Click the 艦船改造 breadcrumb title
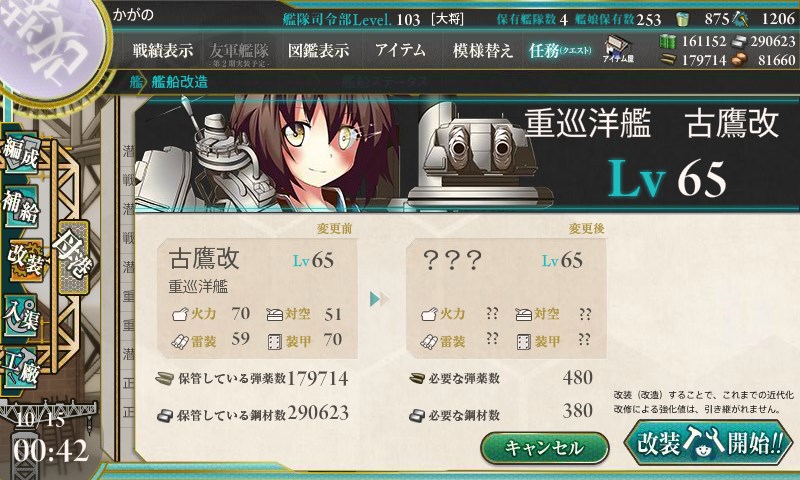800x480 pixels. pos(179,82)
